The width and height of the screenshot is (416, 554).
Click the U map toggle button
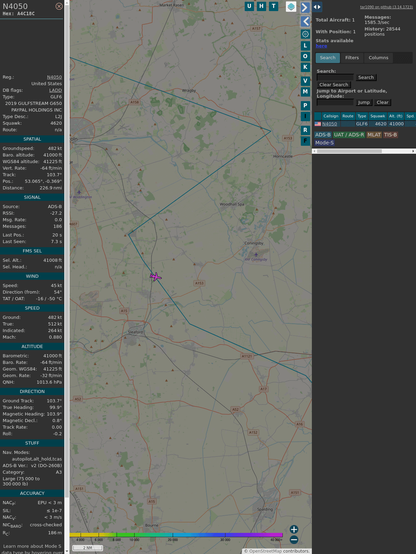[249, 6]
